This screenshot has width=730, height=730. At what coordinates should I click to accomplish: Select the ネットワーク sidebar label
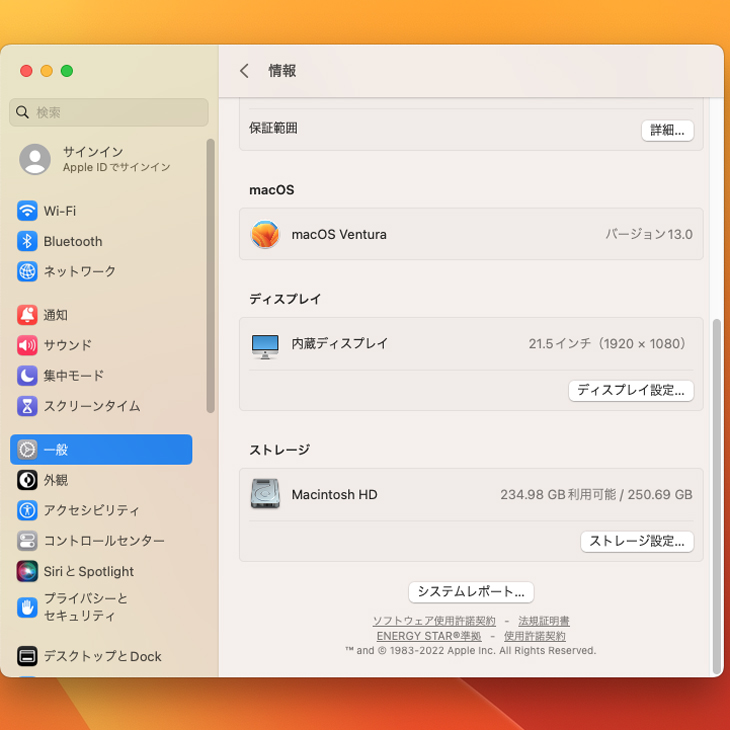[x=80, y=271]
